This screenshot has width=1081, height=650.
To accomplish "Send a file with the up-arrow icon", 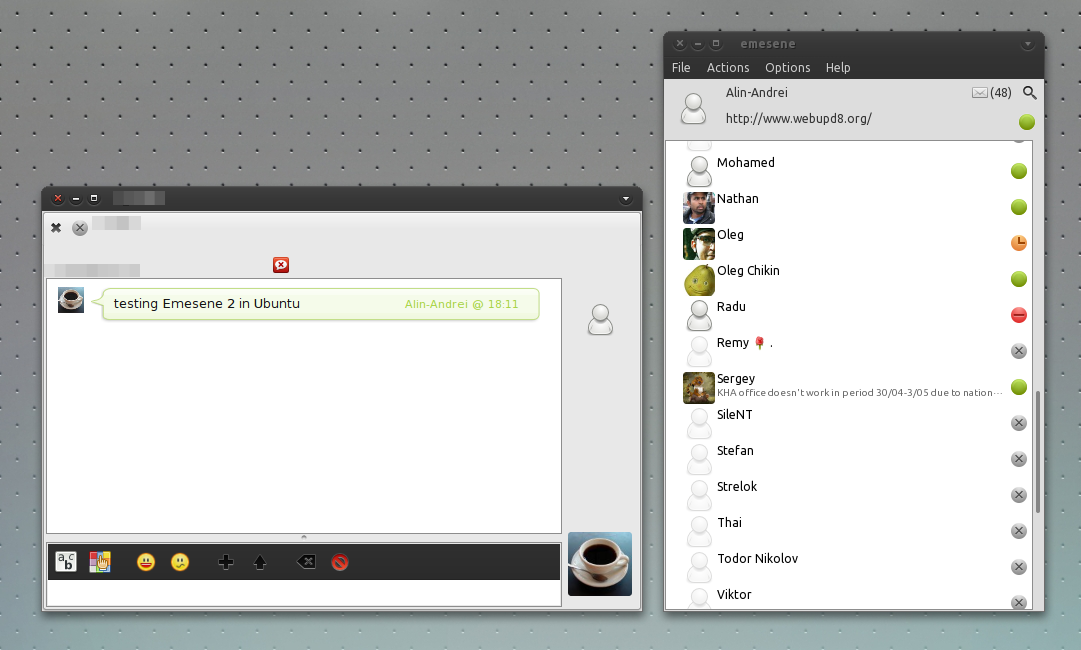I will point(260,562).
